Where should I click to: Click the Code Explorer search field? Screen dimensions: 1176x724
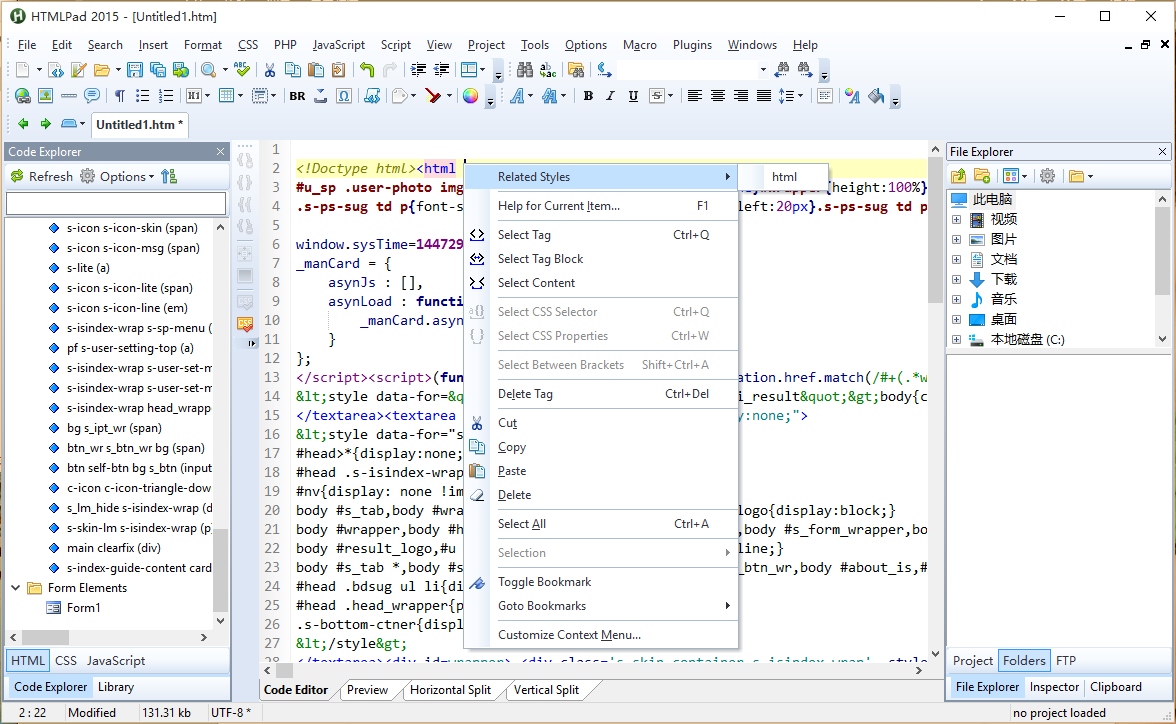116,204
